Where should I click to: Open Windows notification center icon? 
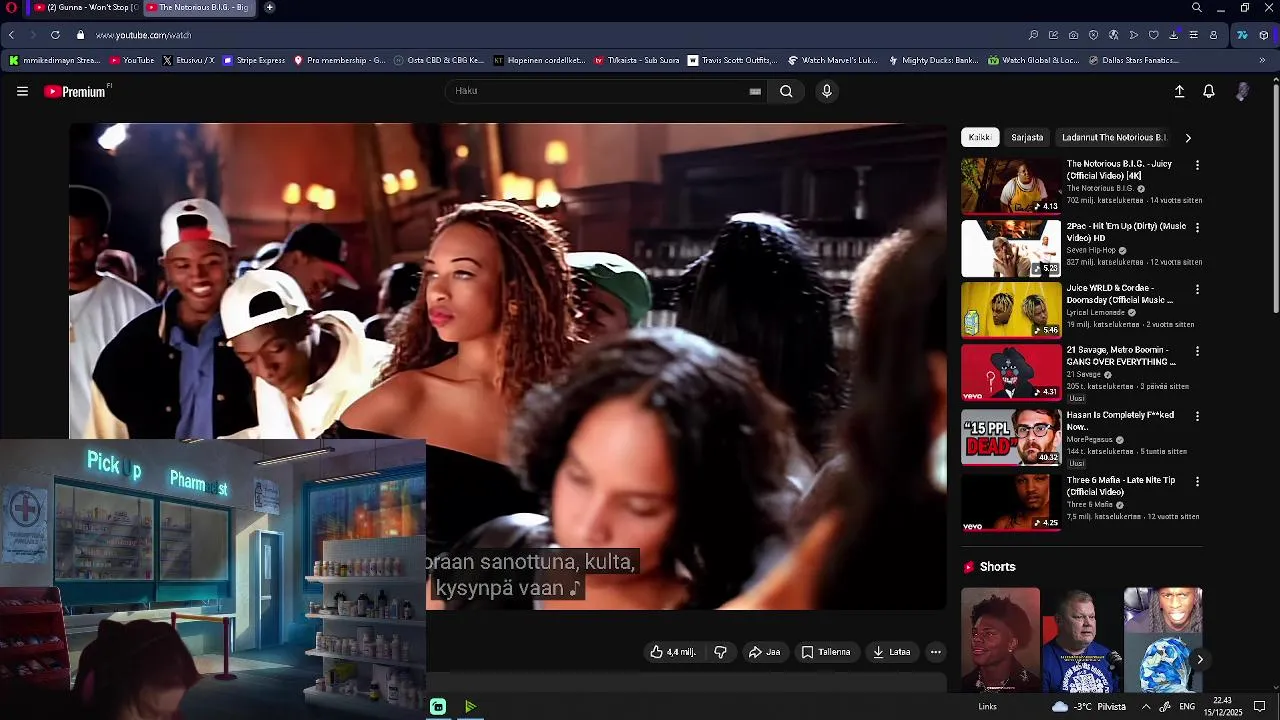coord(1260,707)
